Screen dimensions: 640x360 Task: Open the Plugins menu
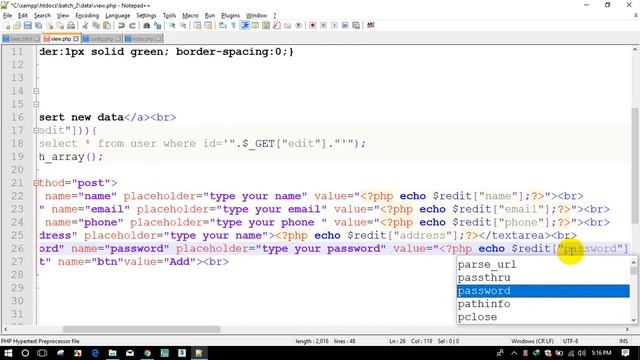tap(230, 16)
